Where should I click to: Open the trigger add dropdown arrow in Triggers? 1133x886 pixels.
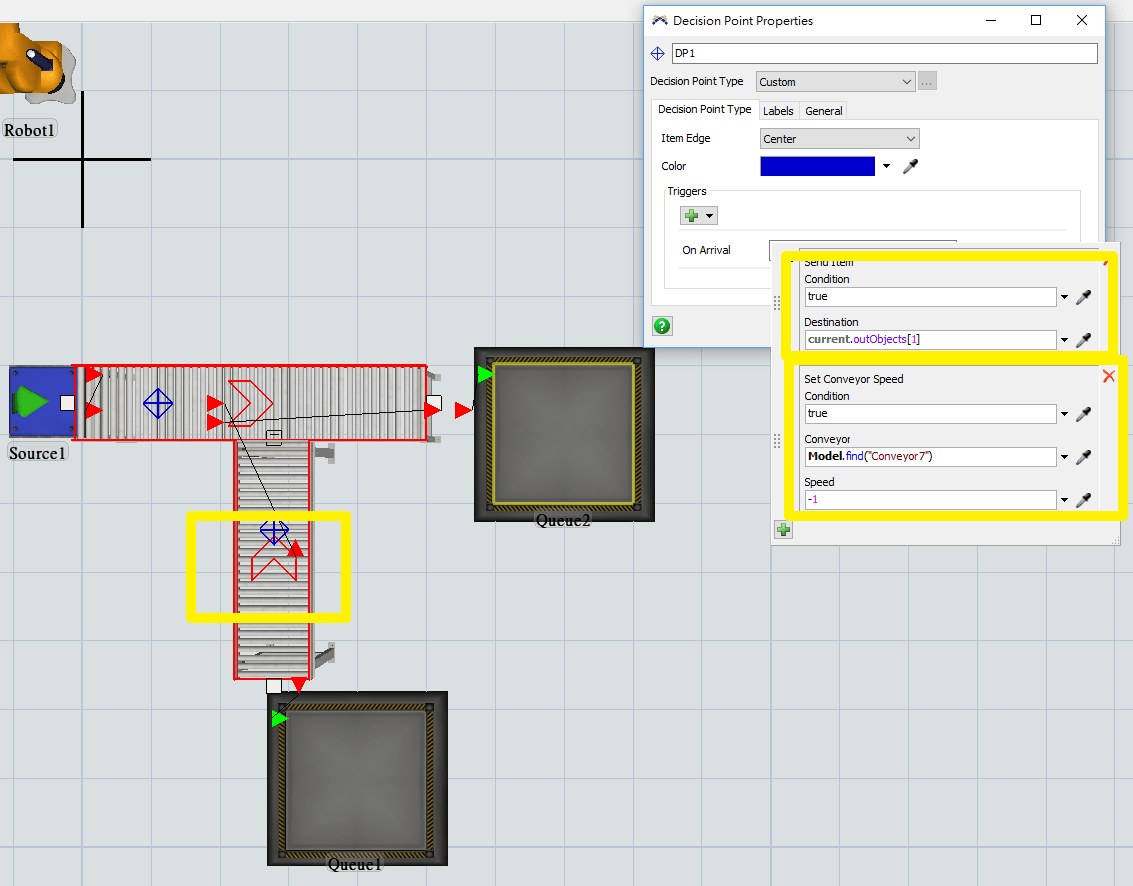(708, 215)
